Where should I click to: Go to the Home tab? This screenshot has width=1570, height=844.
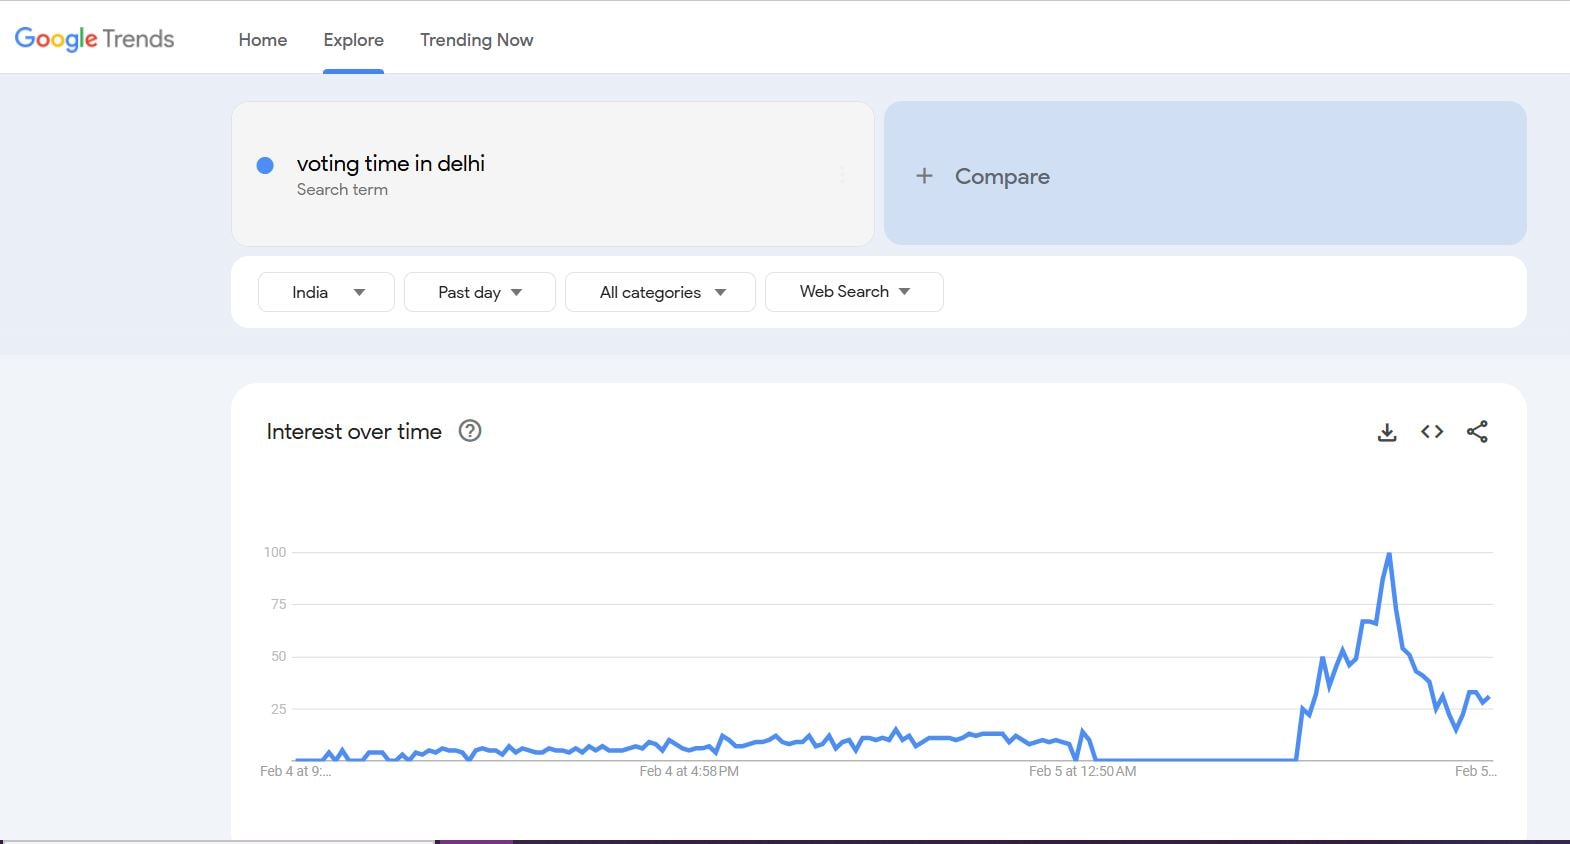263,40
